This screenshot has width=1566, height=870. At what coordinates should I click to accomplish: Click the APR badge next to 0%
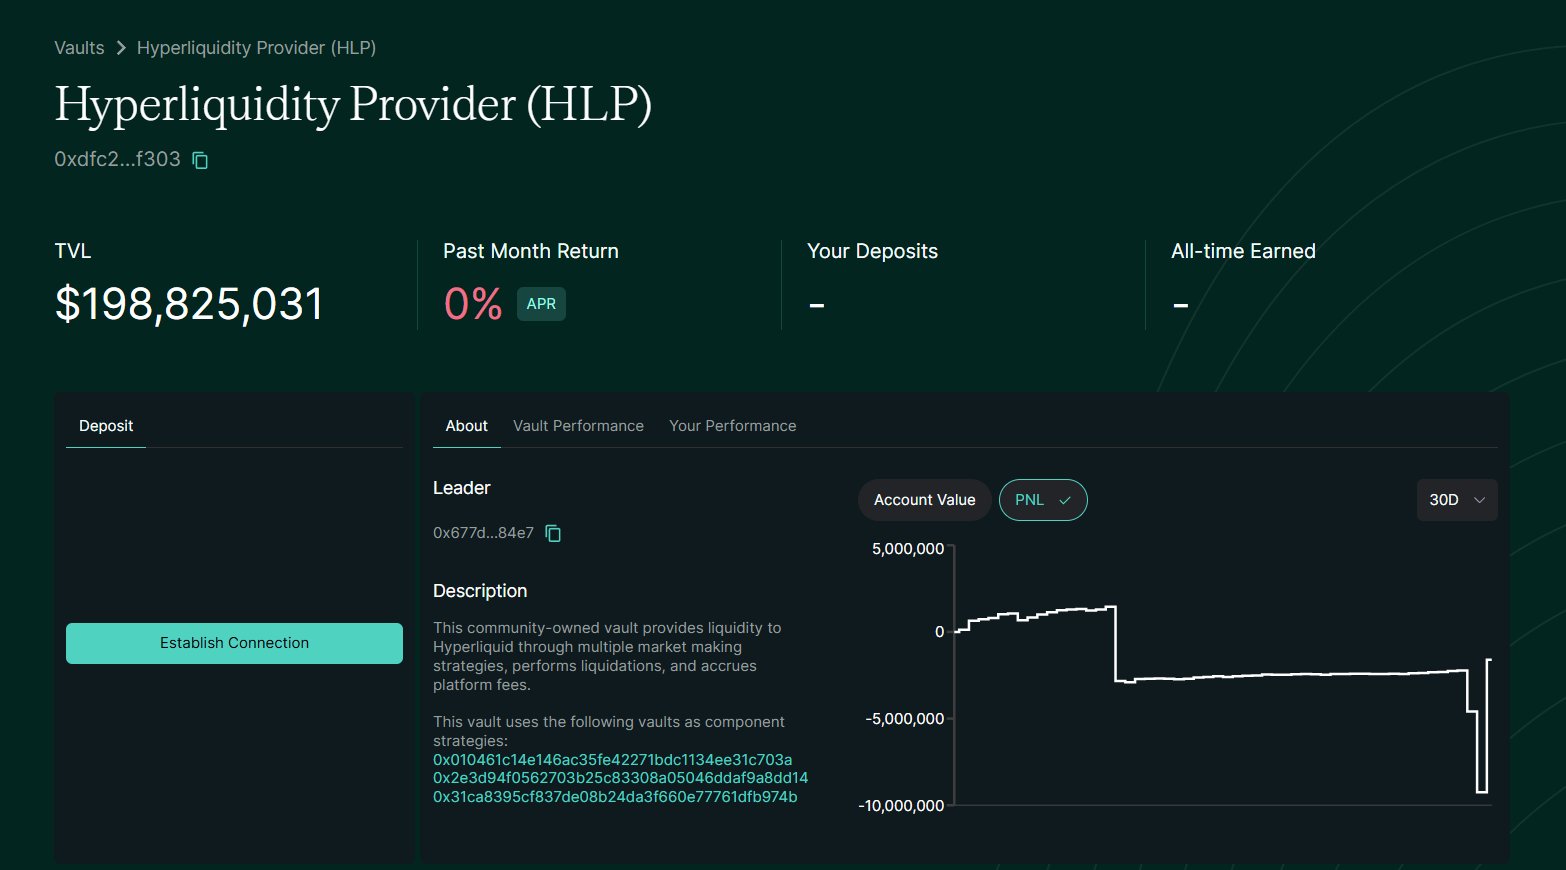tap(541, 304)
